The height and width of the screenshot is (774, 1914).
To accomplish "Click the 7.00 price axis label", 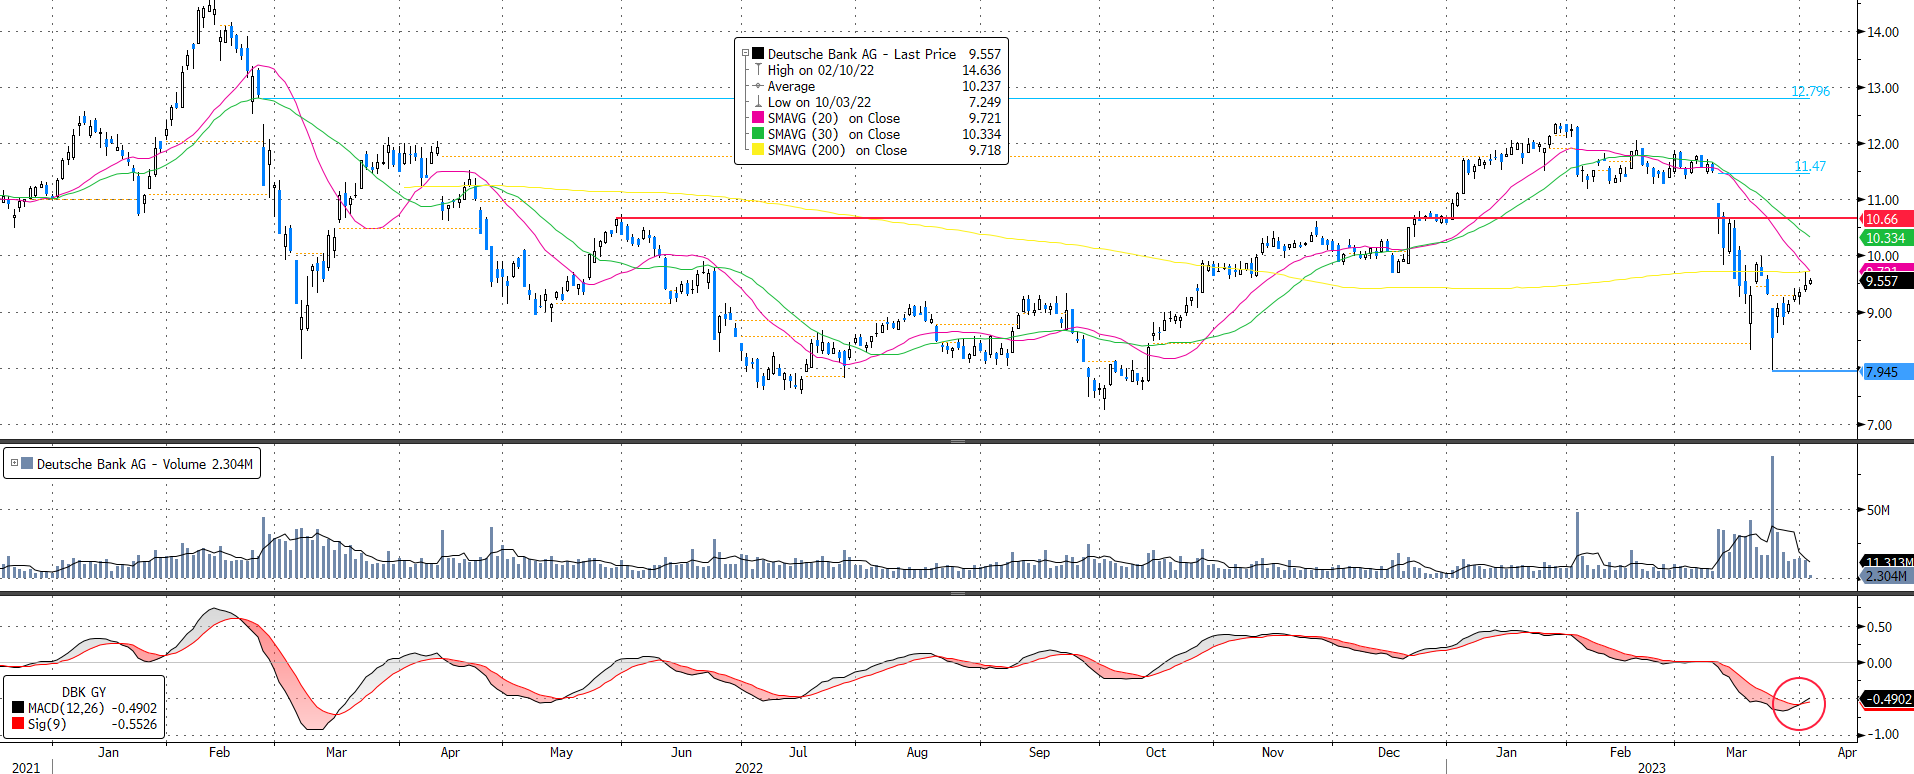I will [x=1880, y=425].
